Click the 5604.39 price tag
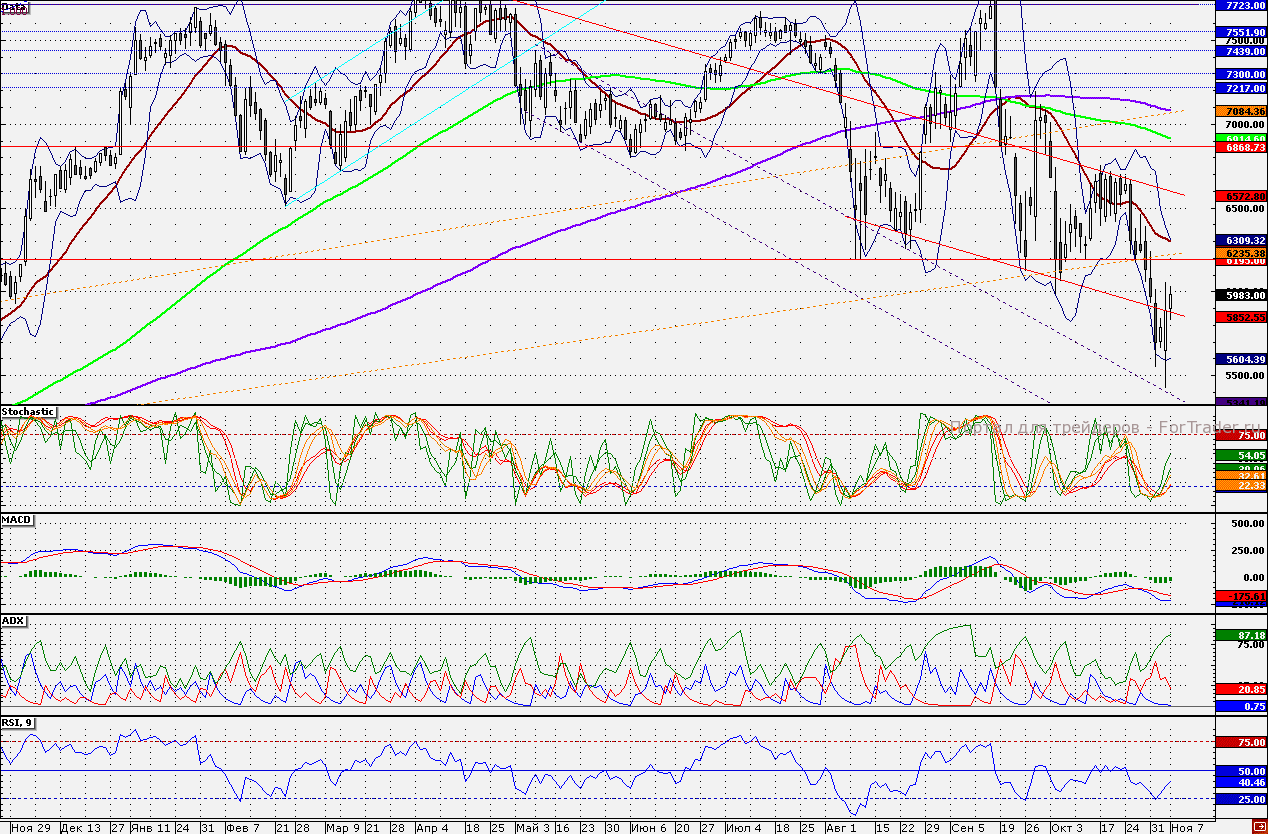Image resolution: width=1268 pixels, height=834 pixels. click(x=1240, y=360)
